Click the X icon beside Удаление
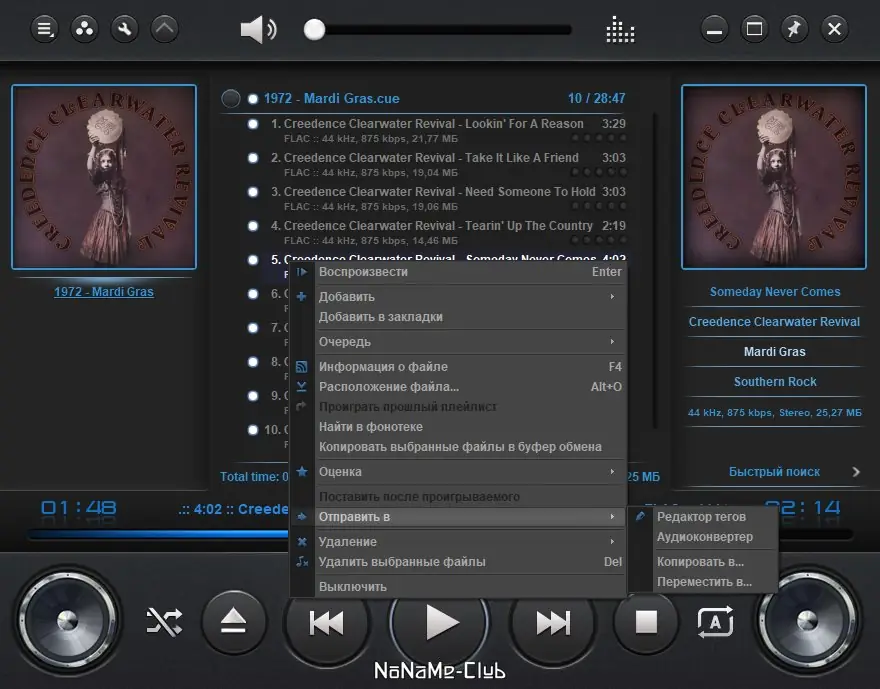The height and width of the screenshot is (689, 880). click(302, 542)
